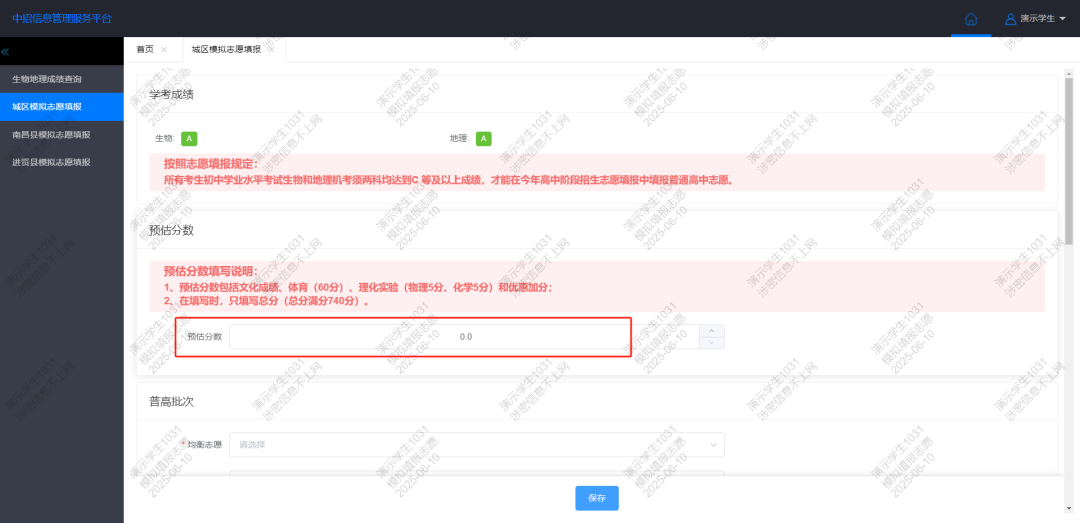Select the 城区模拟志愿填报 tab
This screenshot has height=523, width=1080.
click(x=226, y=50)
